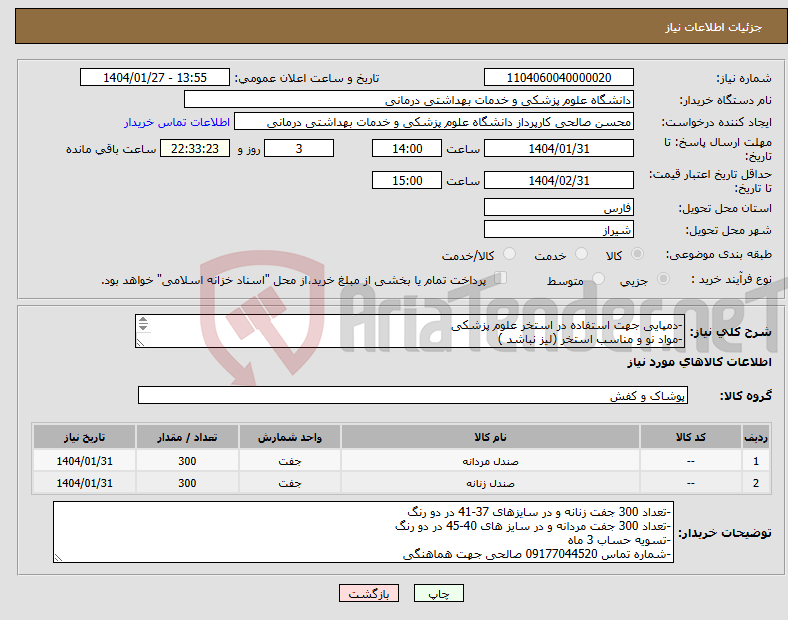Click date 1404/01/31 in row 1
788x620 pixels.
tap(84, 461)
